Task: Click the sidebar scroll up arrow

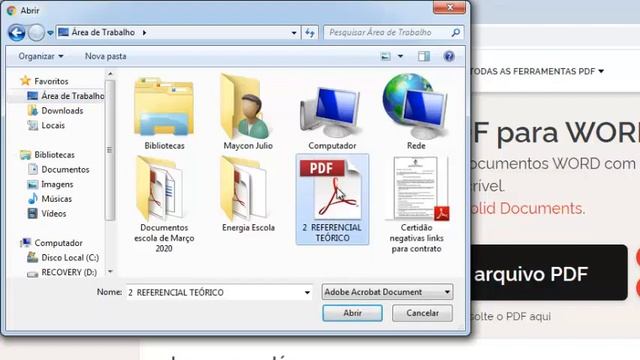Action: [110, 74]
